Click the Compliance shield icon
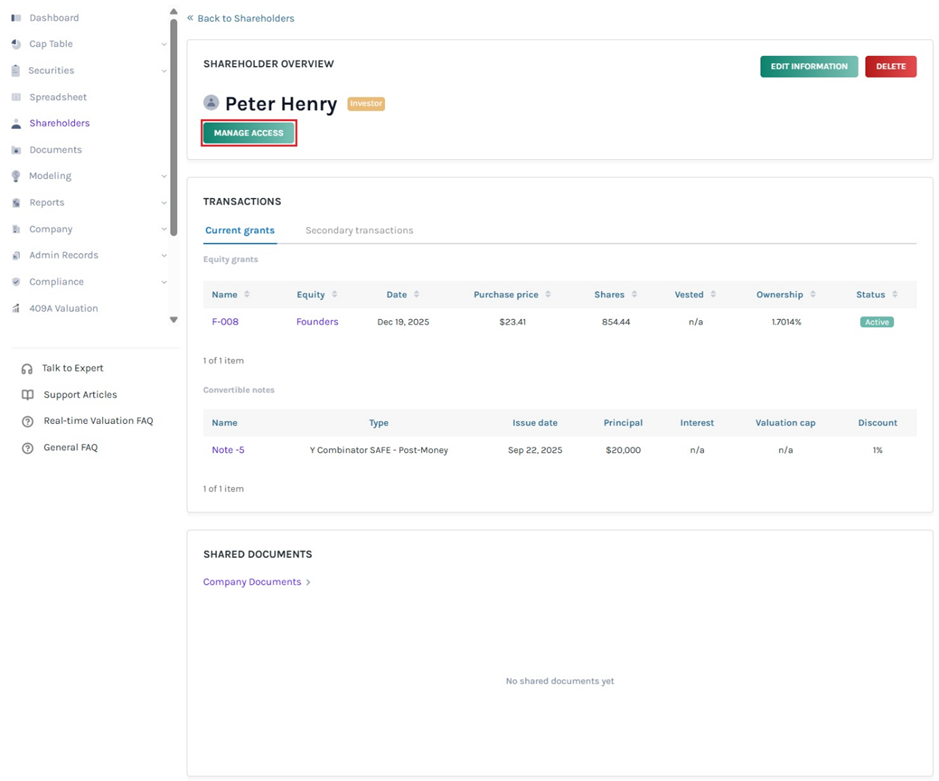The width and height of the screenshot is (939, 781). (x=16, y=281)
